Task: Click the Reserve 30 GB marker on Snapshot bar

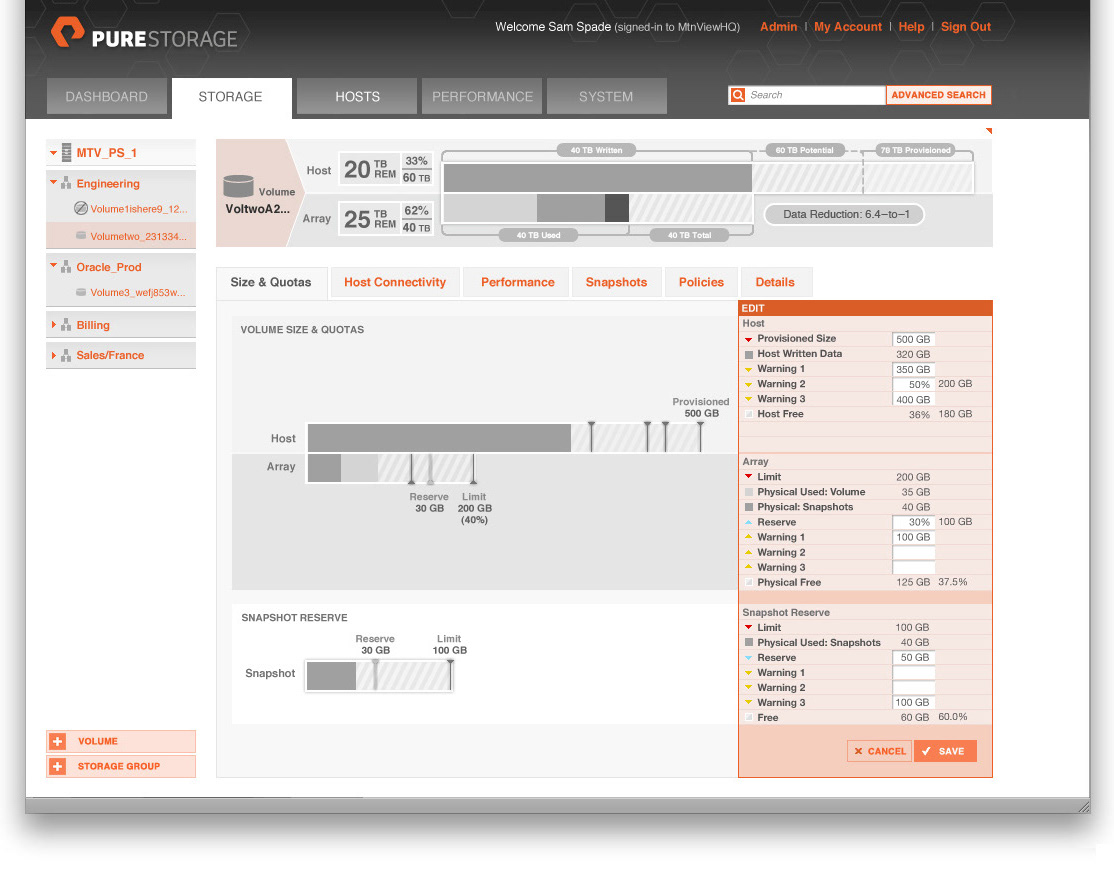Action: pyautogui.click(x=375, y=675)
